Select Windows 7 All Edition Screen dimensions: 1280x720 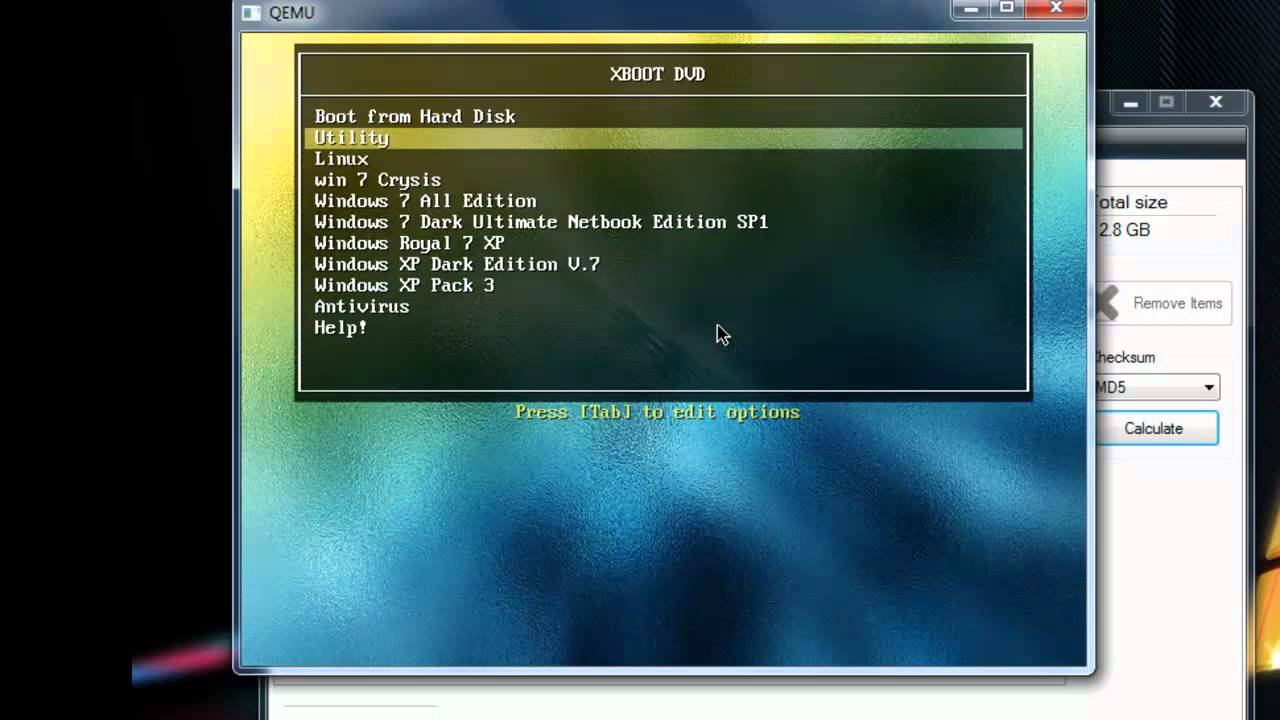click(425, 201)
